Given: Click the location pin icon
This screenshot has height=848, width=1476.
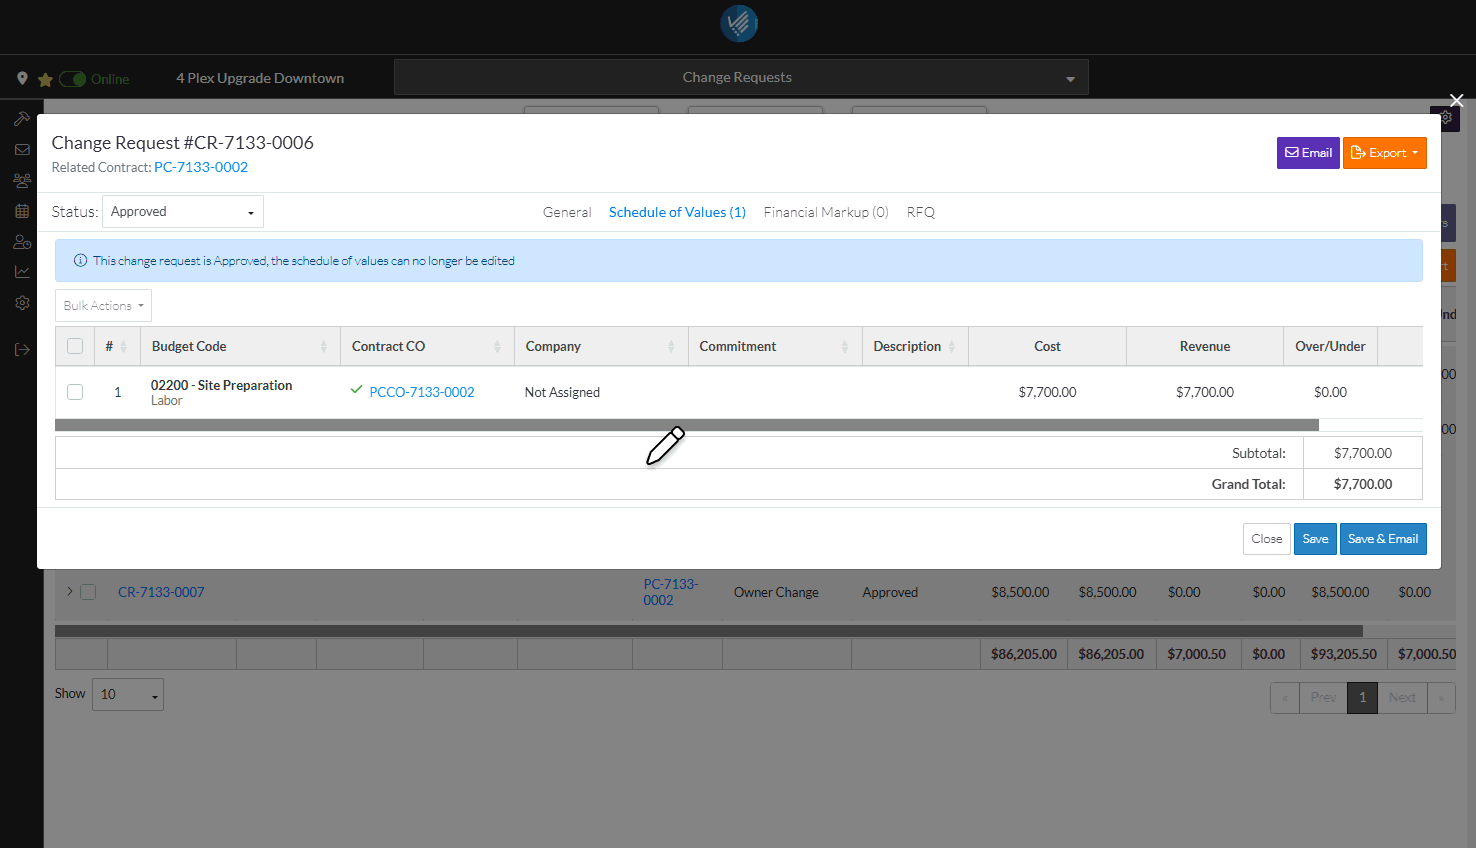Looking at the screenshot, I should pos(22,78).
